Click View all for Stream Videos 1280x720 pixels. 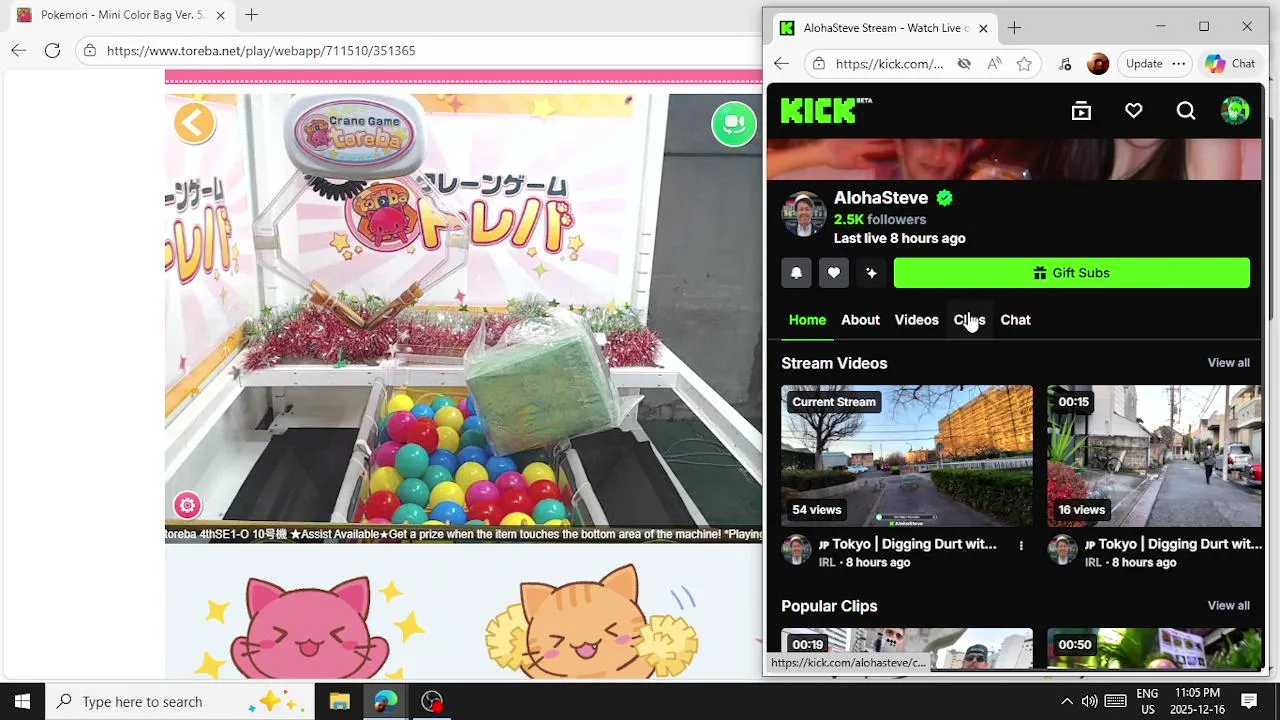(1228, 363)
